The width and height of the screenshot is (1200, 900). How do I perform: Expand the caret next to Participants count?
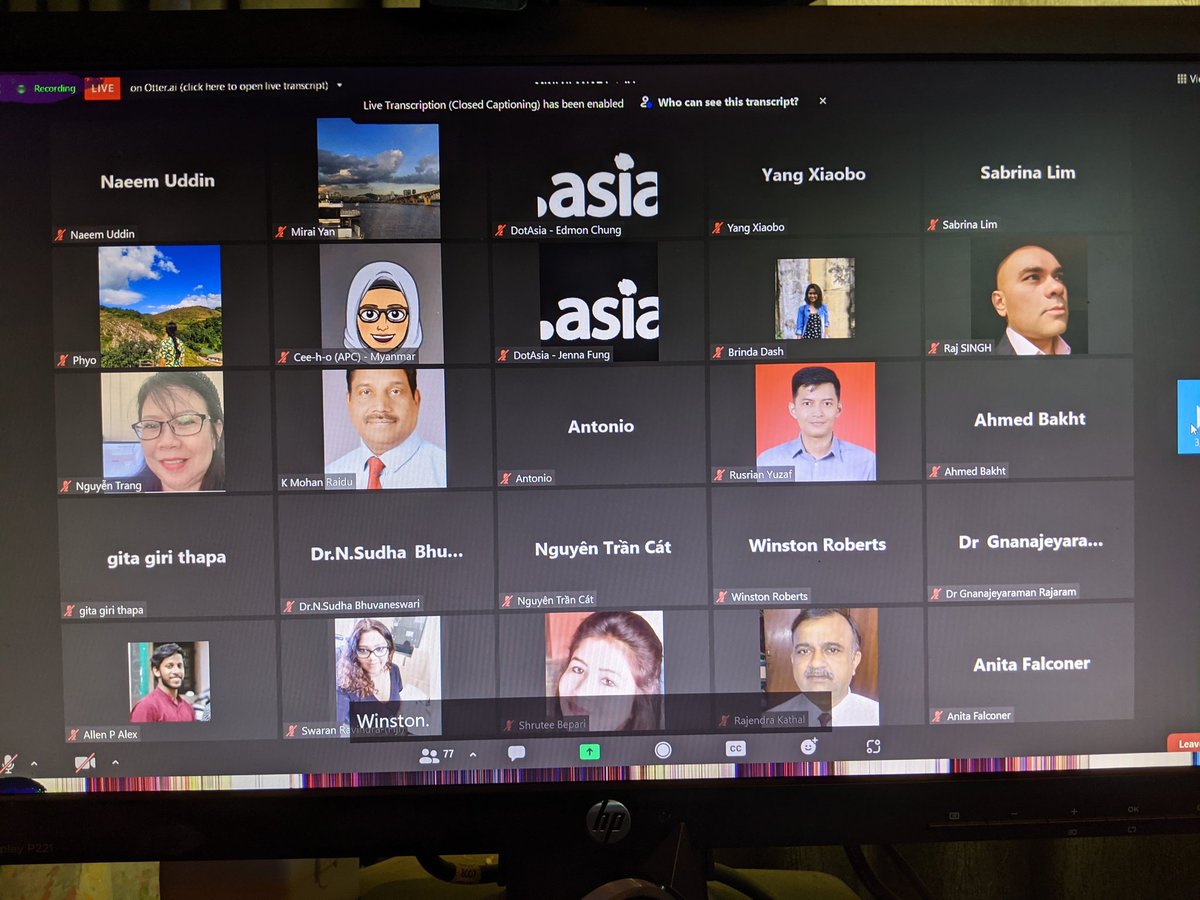[473, 755]
